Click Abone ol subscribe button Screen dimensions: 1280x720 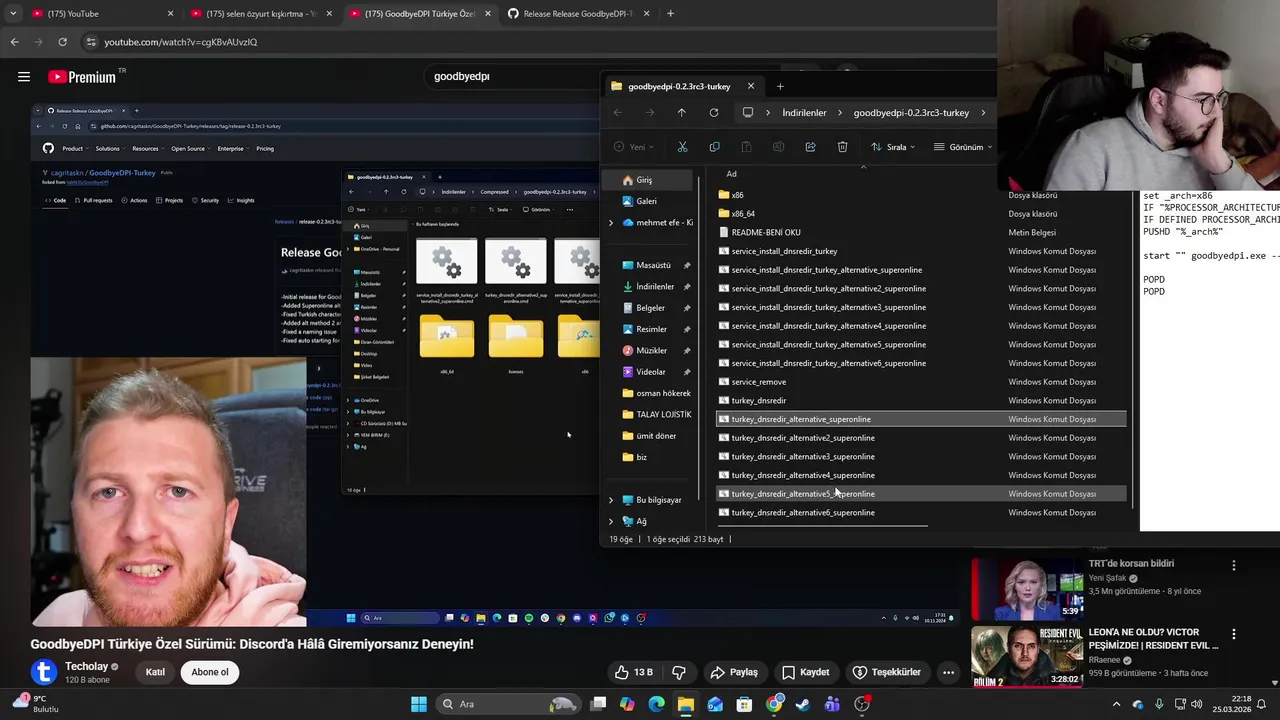tap(210, 672)
